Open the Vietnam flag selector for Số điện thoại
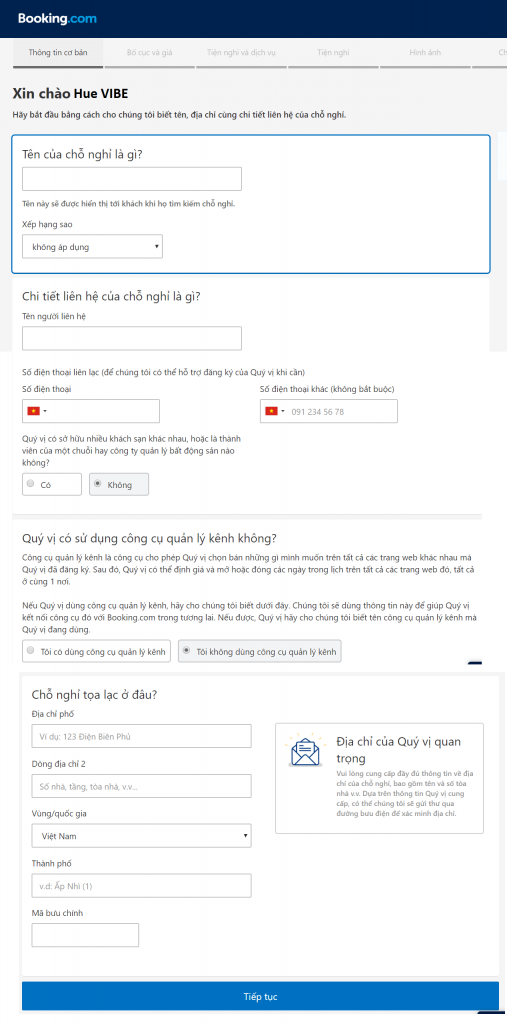 click(37, 411)
